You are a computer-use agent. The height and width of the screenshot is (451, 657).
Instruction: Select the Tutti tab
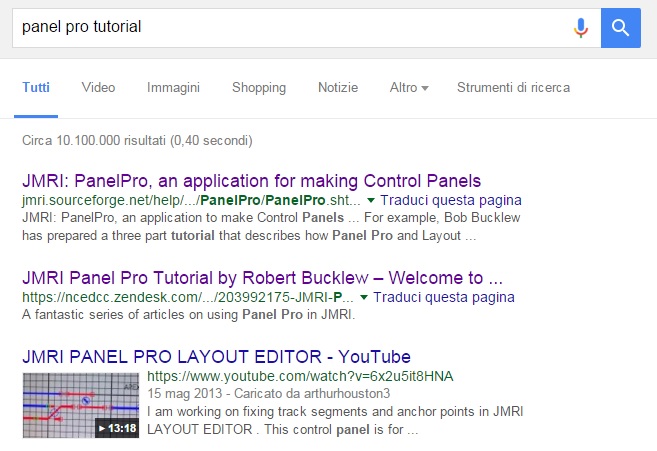click(x=36, y=88)
